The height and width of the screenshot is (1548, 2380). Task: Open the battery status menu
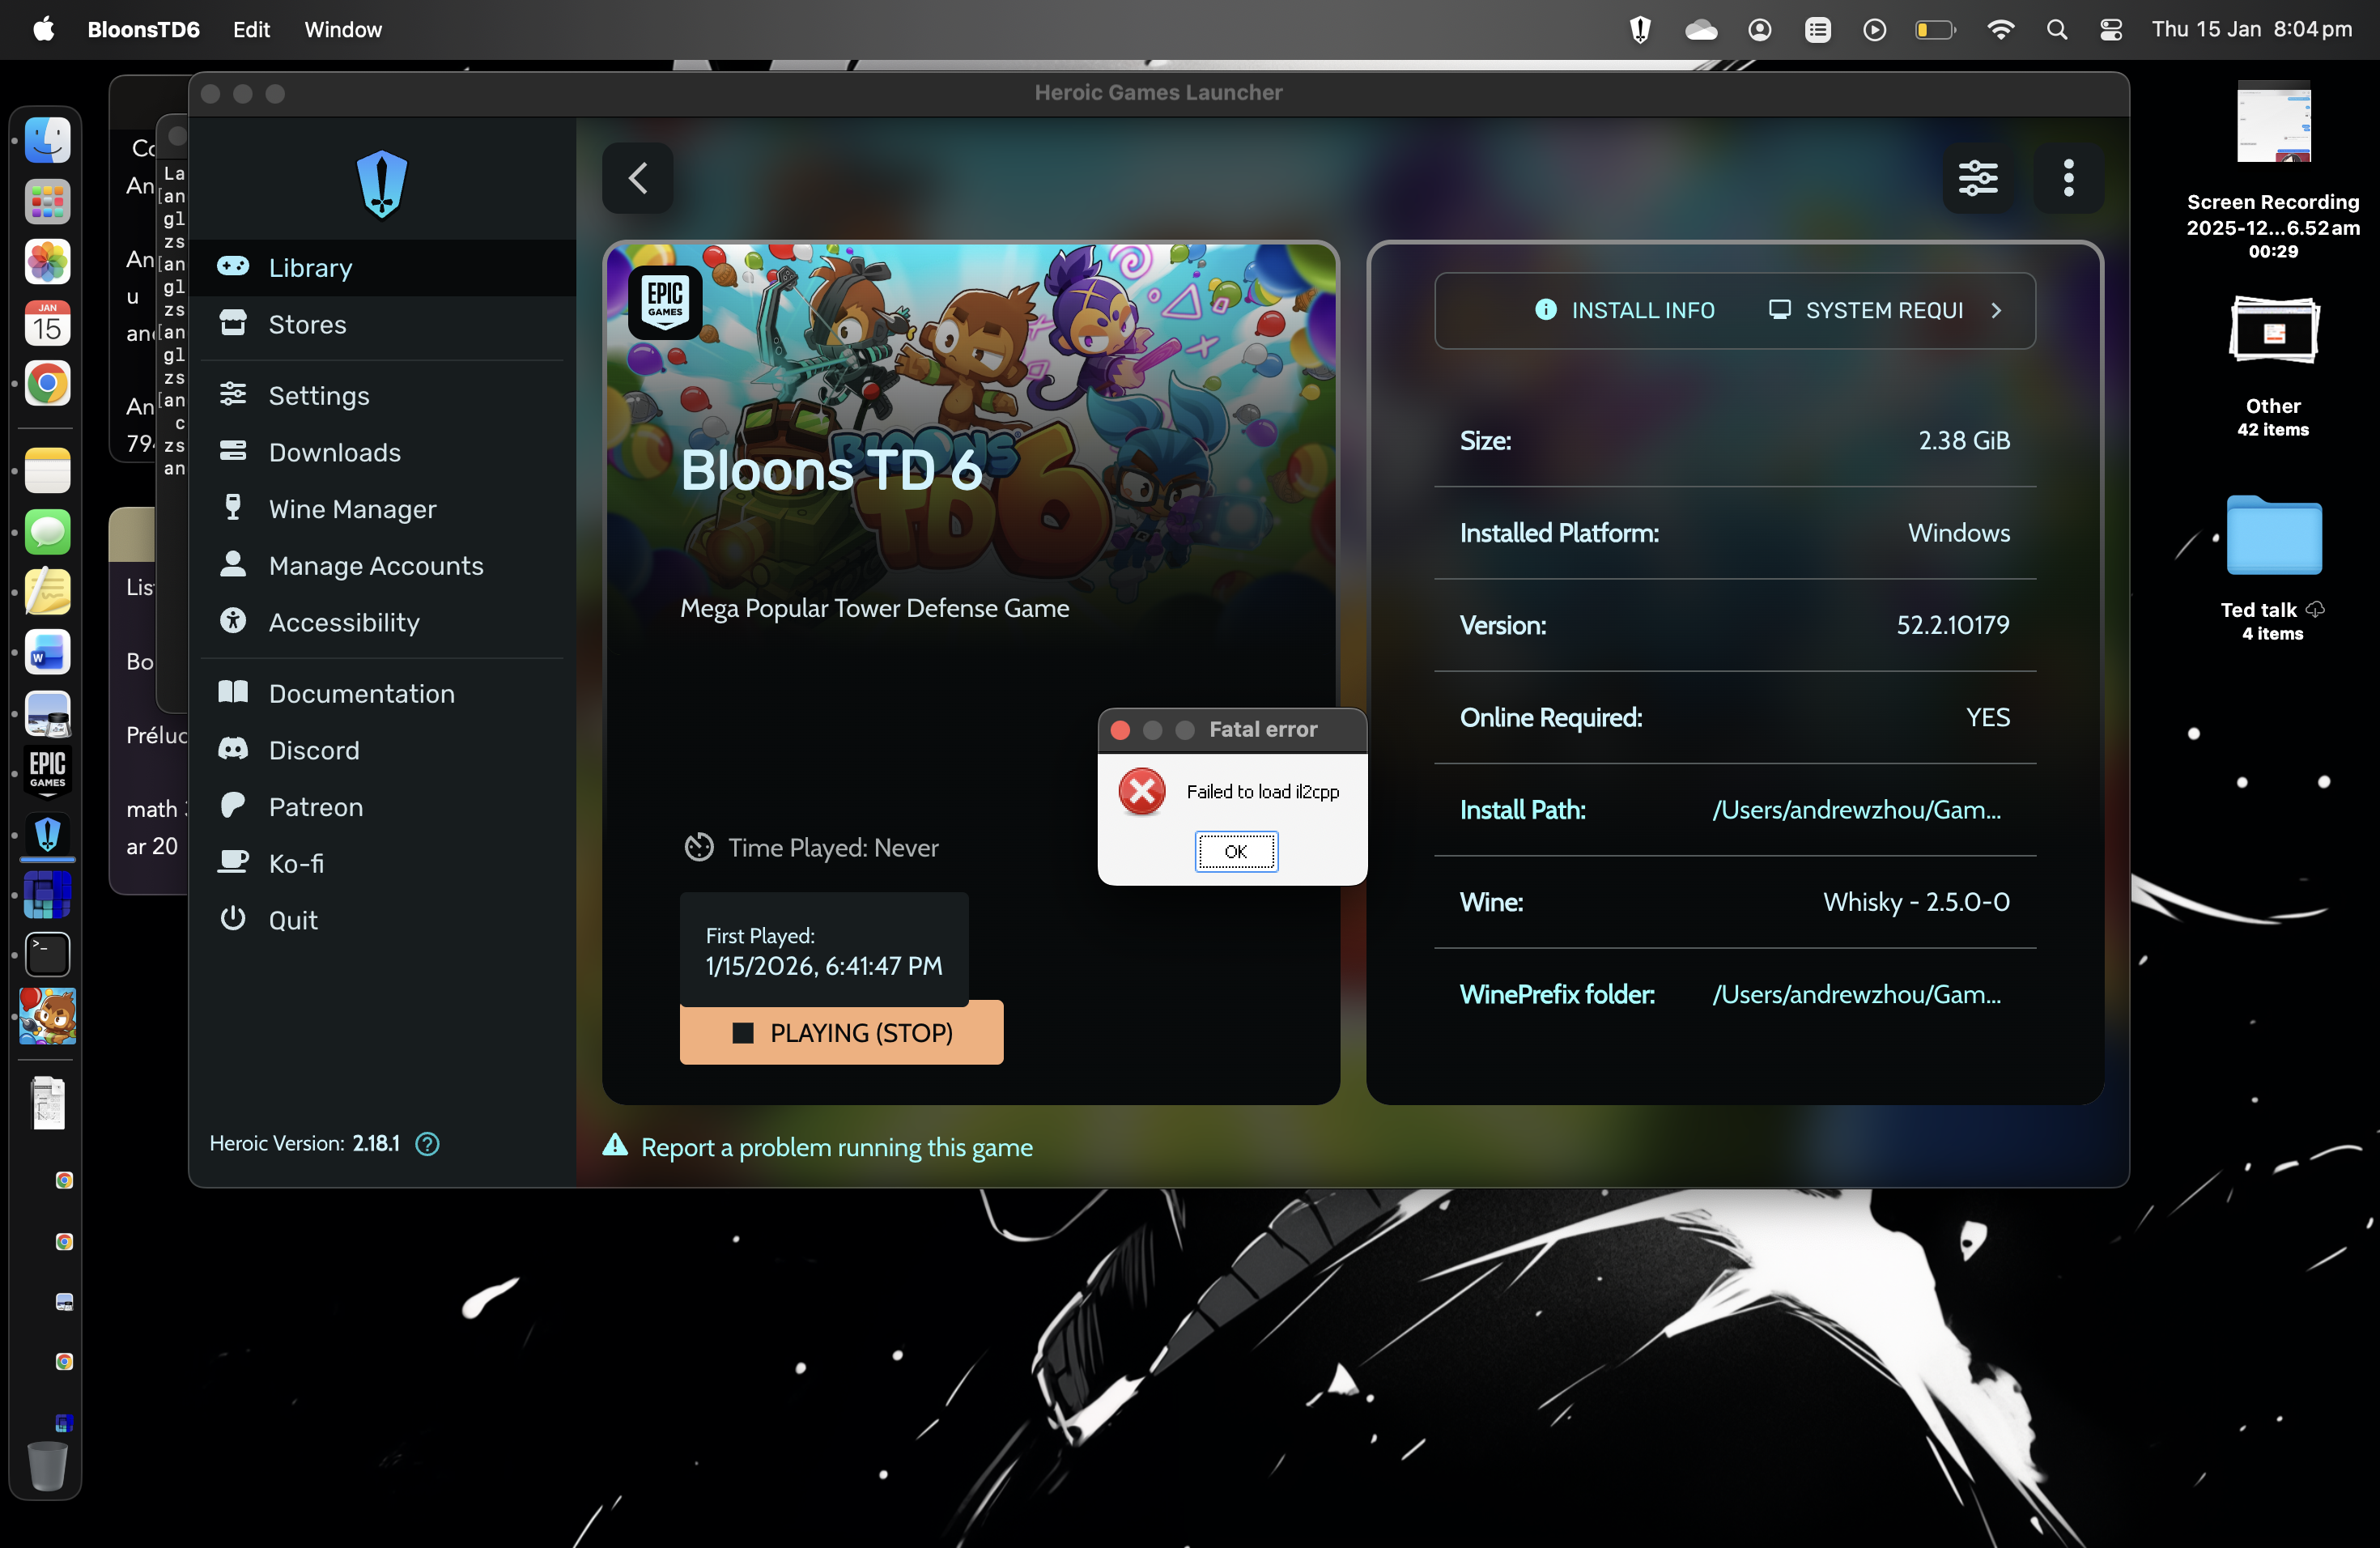(1933, 29)
